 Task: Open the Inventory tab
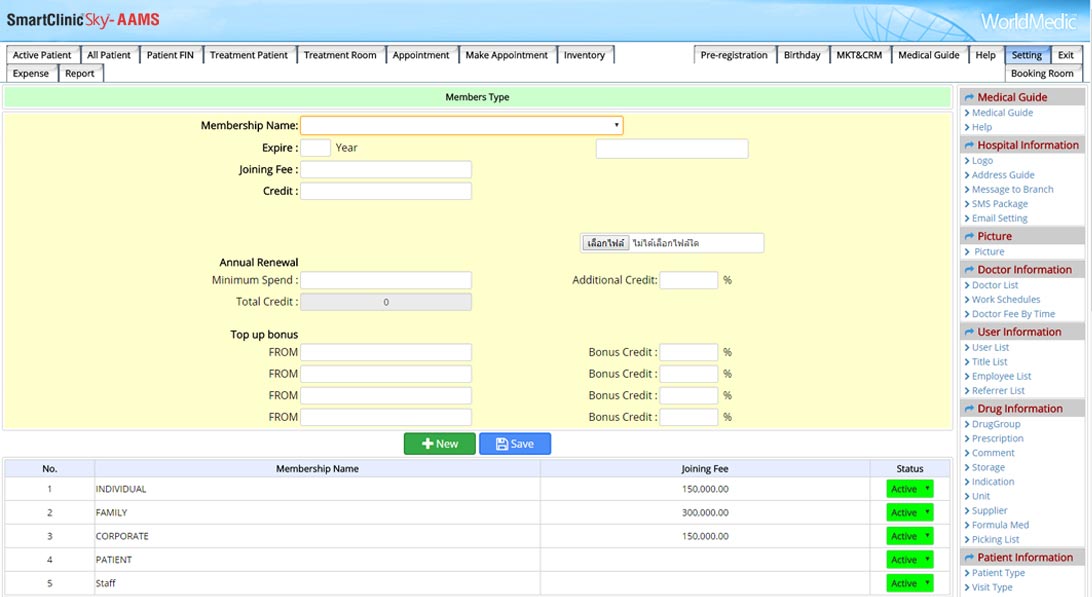(584, 55)
